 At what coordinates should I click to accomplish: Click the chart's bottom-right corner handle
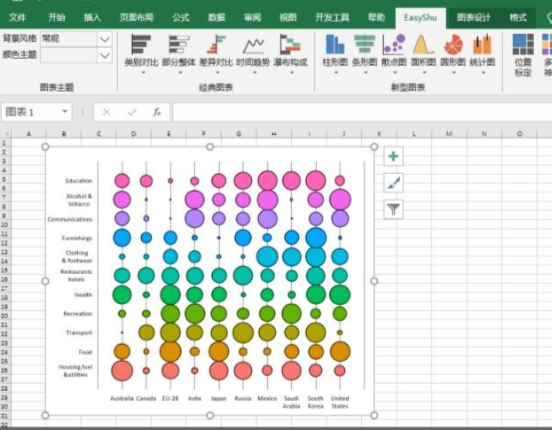coord(374,416)
